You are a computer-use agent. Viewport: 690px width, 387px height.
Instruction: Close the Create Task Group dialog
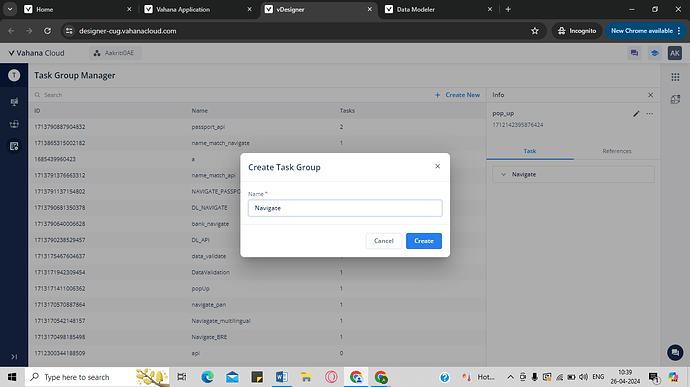coord(437,166)
